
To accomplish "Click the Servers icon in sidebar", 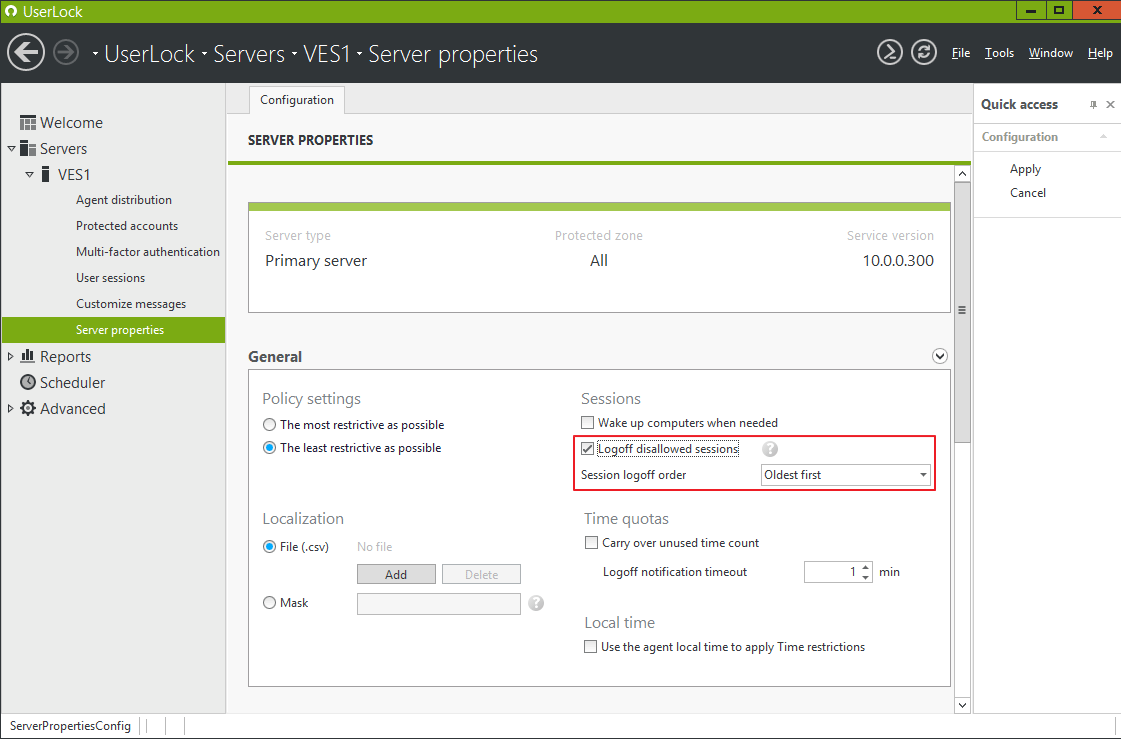I will [x=28, y=149].
